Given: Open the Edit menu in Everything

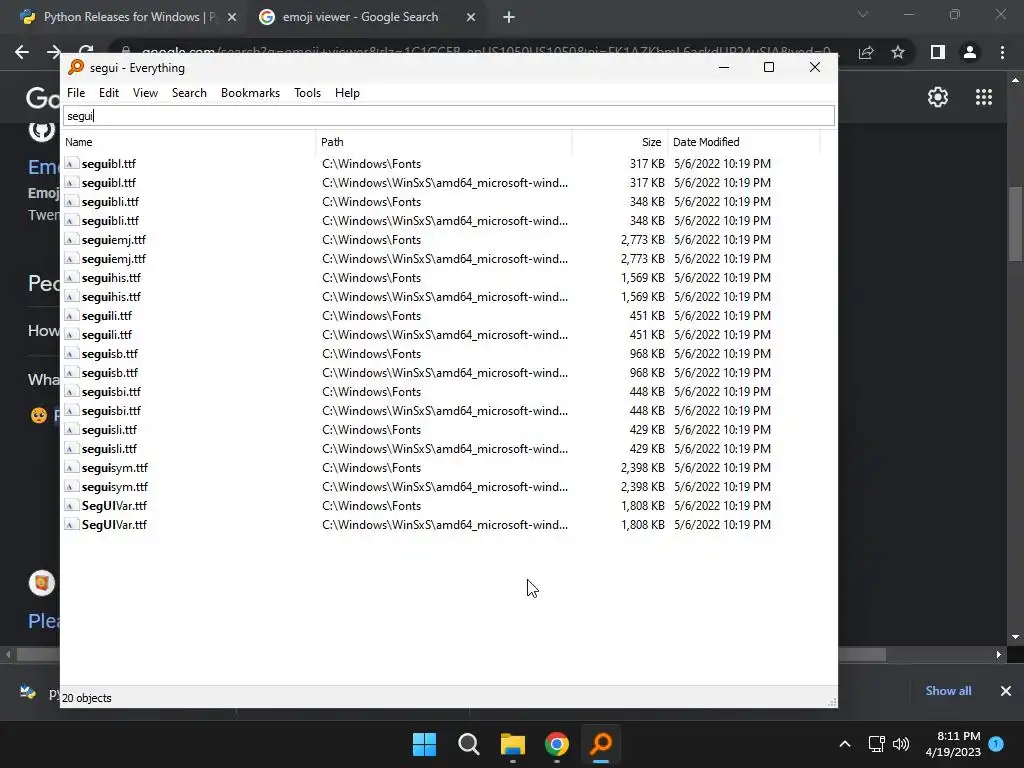Looking at the screenshot, I should [x=108, y=93].
